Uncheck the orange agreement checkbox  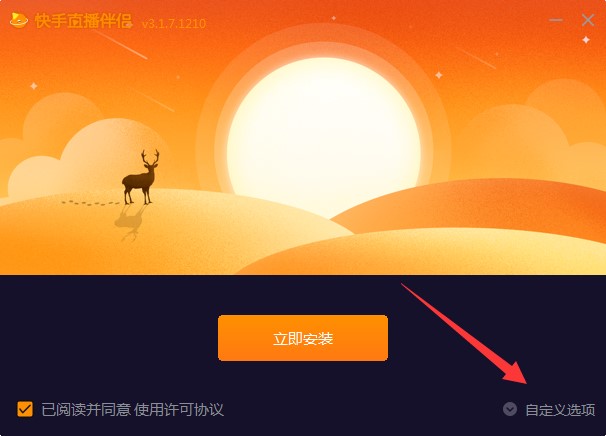pyautogui.click(x=25, y=409)
